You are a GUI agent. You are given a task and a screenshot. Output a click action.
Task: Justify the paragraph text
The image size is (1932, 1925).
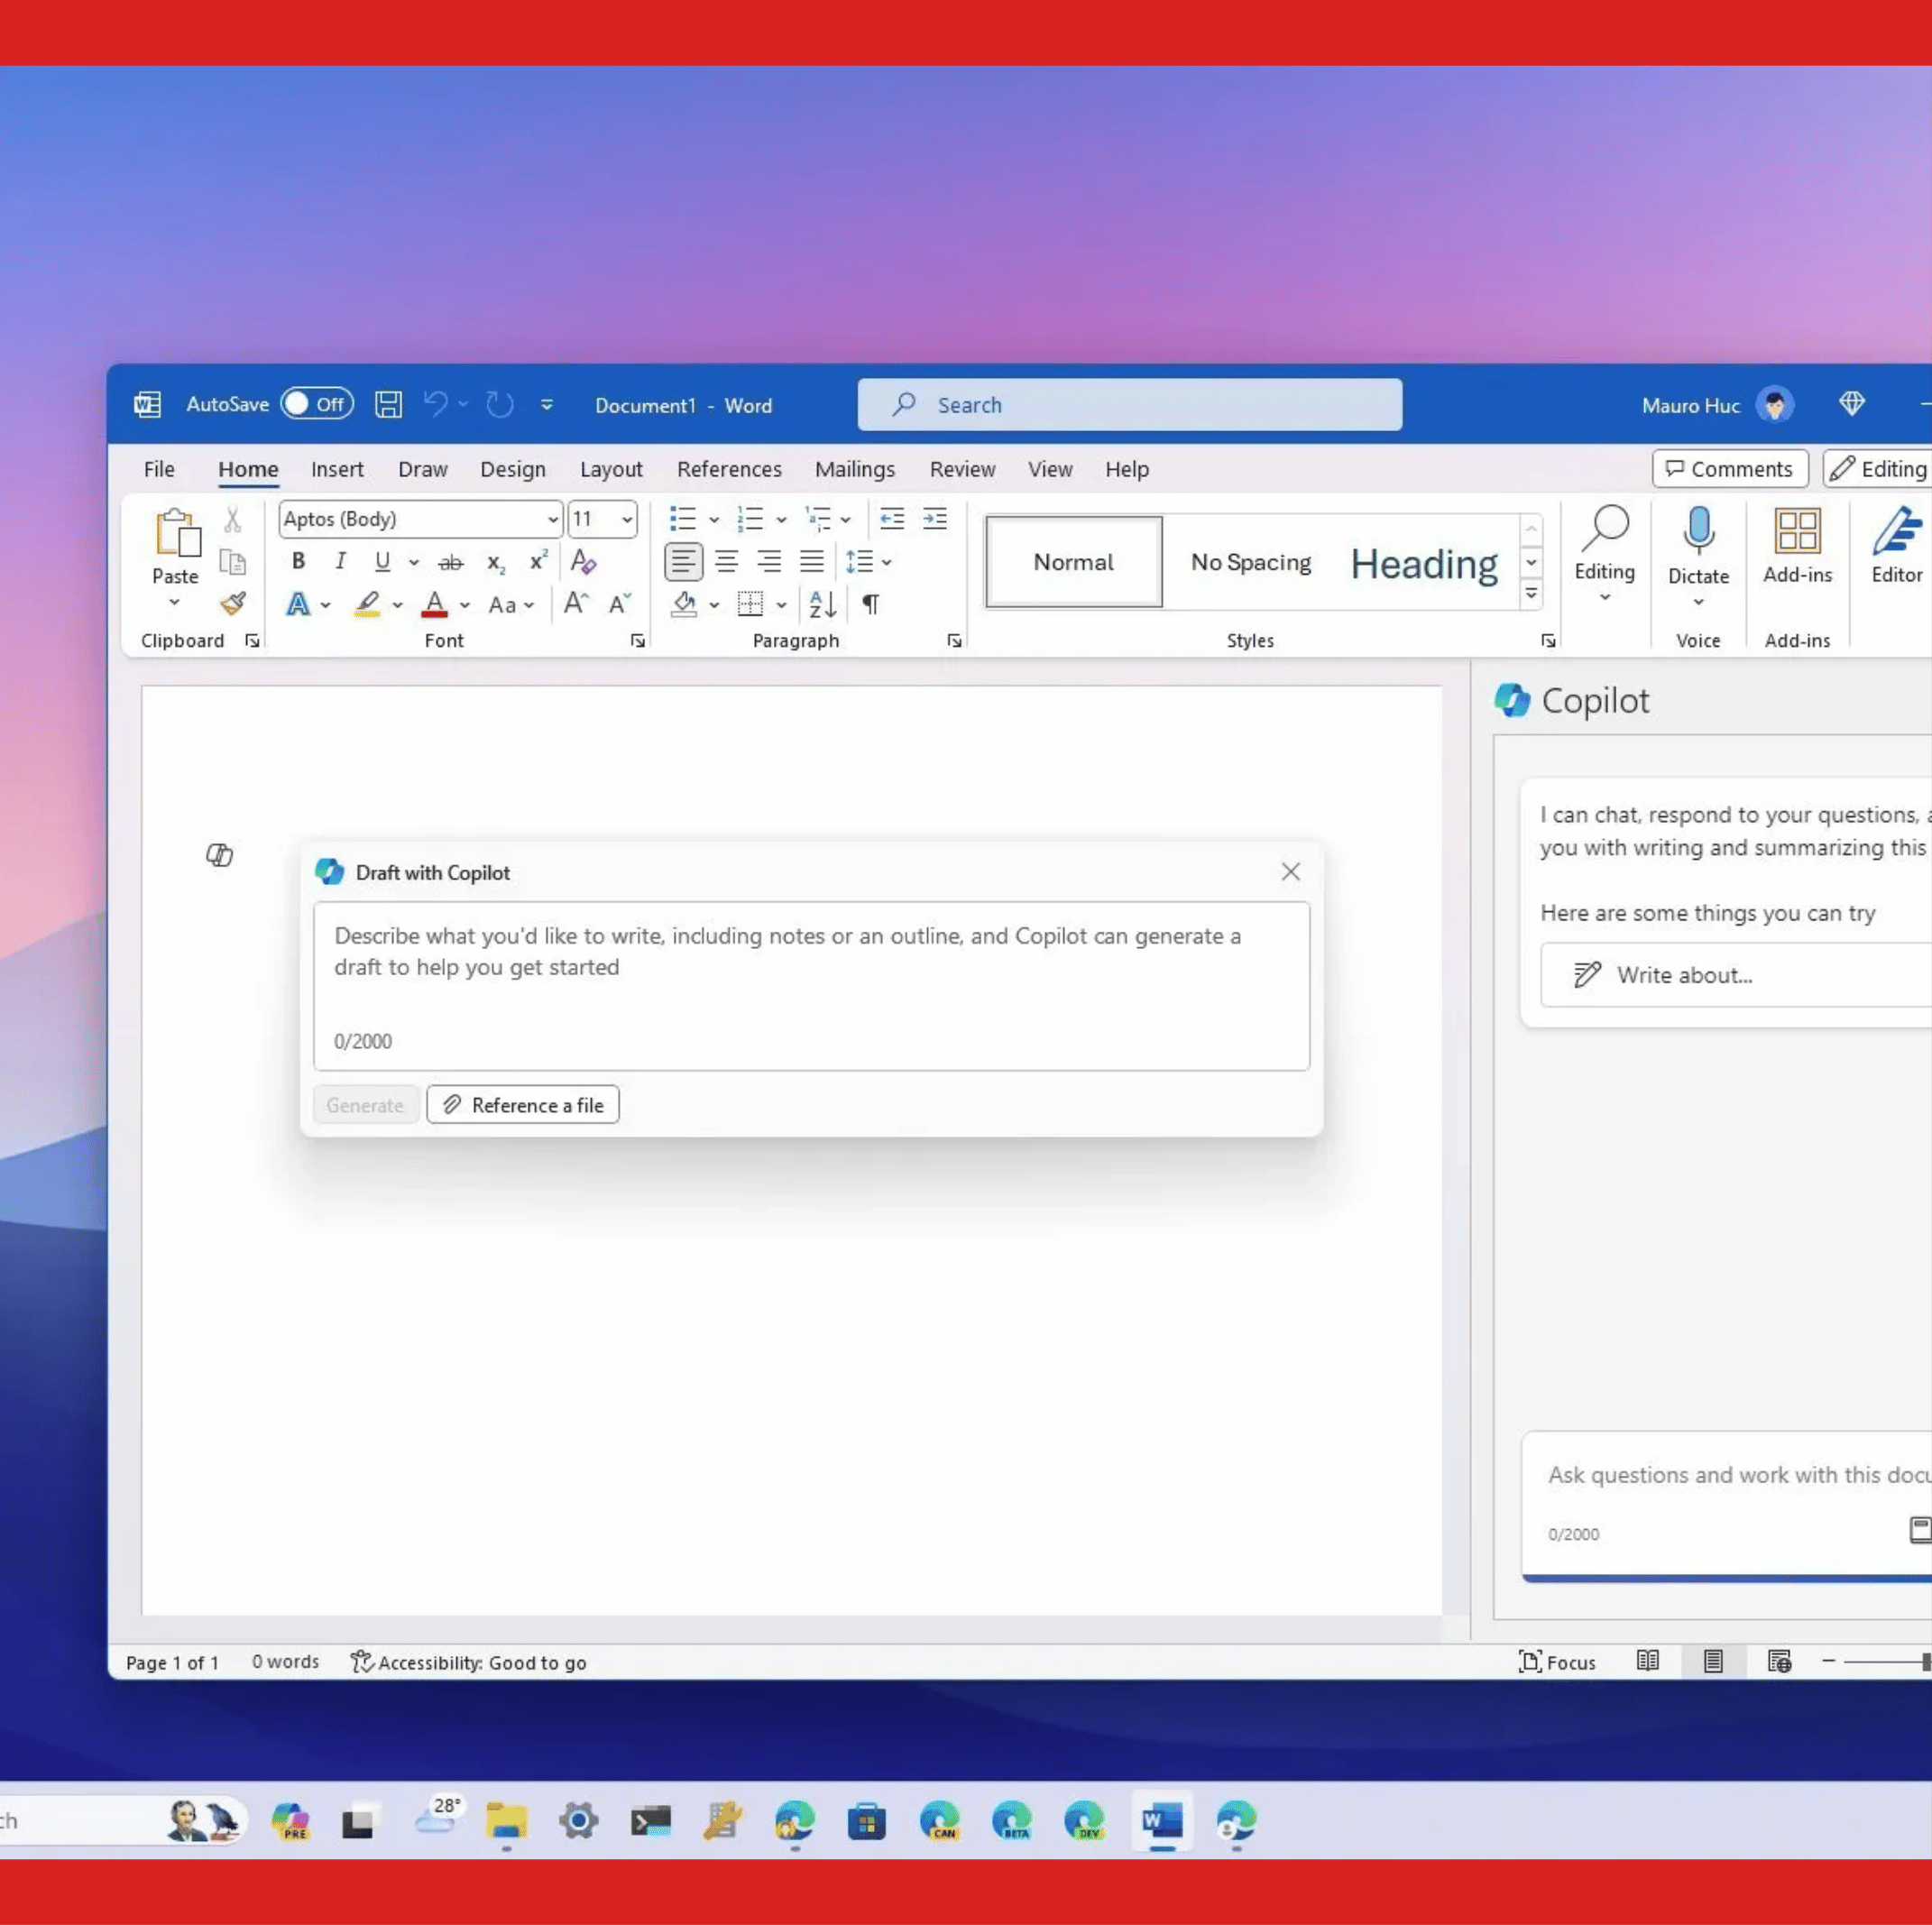coord(812,562)
